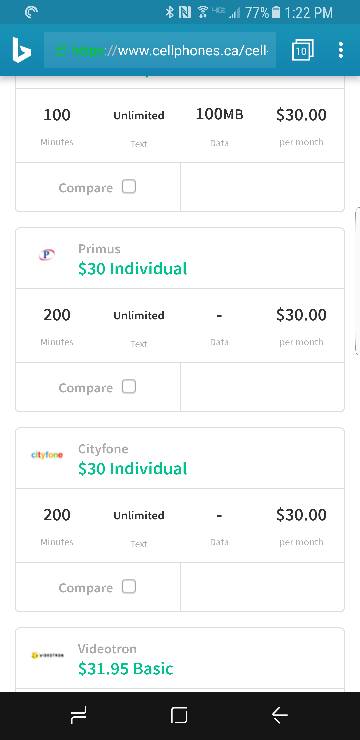This screenshot has height=740, width=360.
Task: Tap the Videotron carrier logo
Action: [x=47, y=655]
